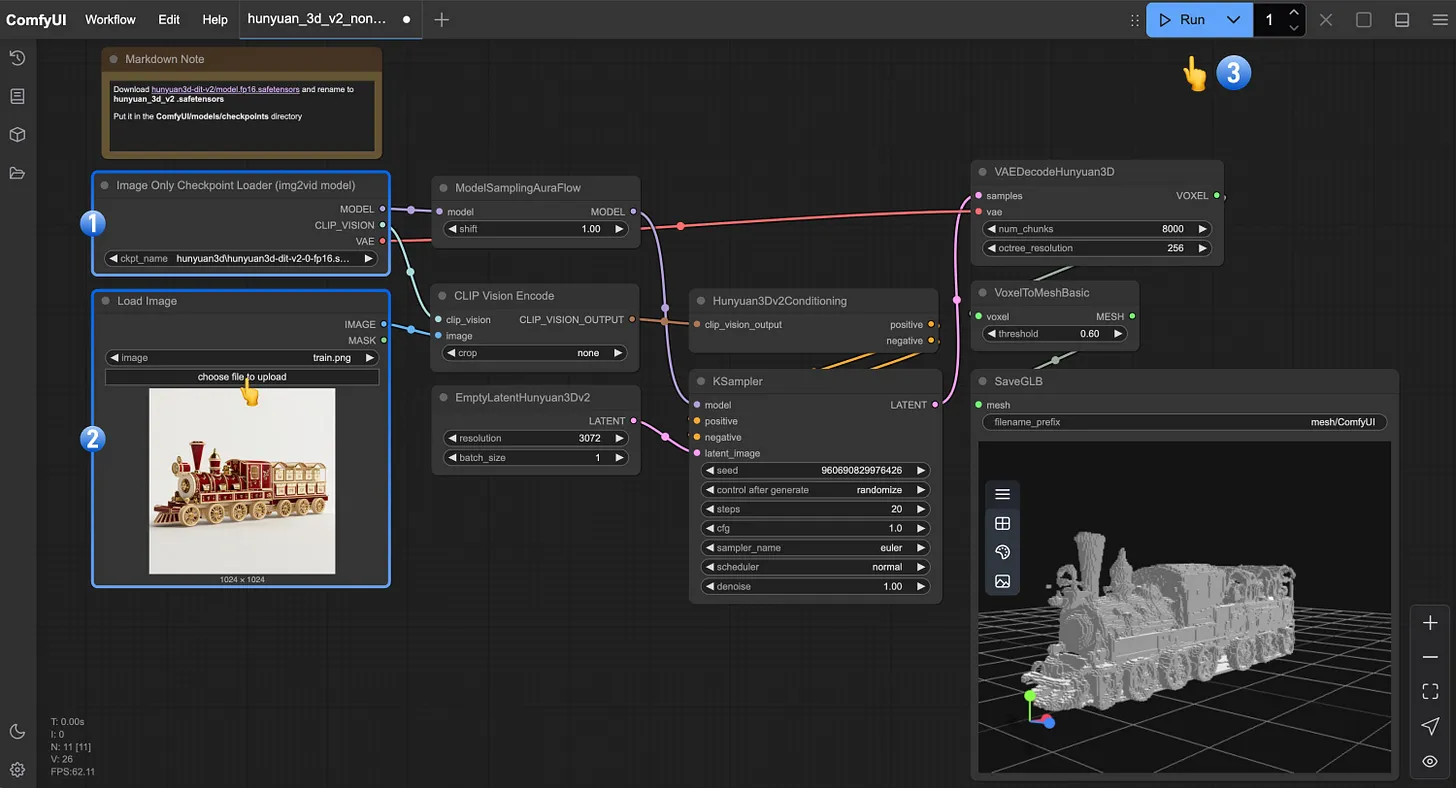Viewport: 1456px width, 788px height.
Task: Toggle dark theme moon icon
Action: coord(17,731)
